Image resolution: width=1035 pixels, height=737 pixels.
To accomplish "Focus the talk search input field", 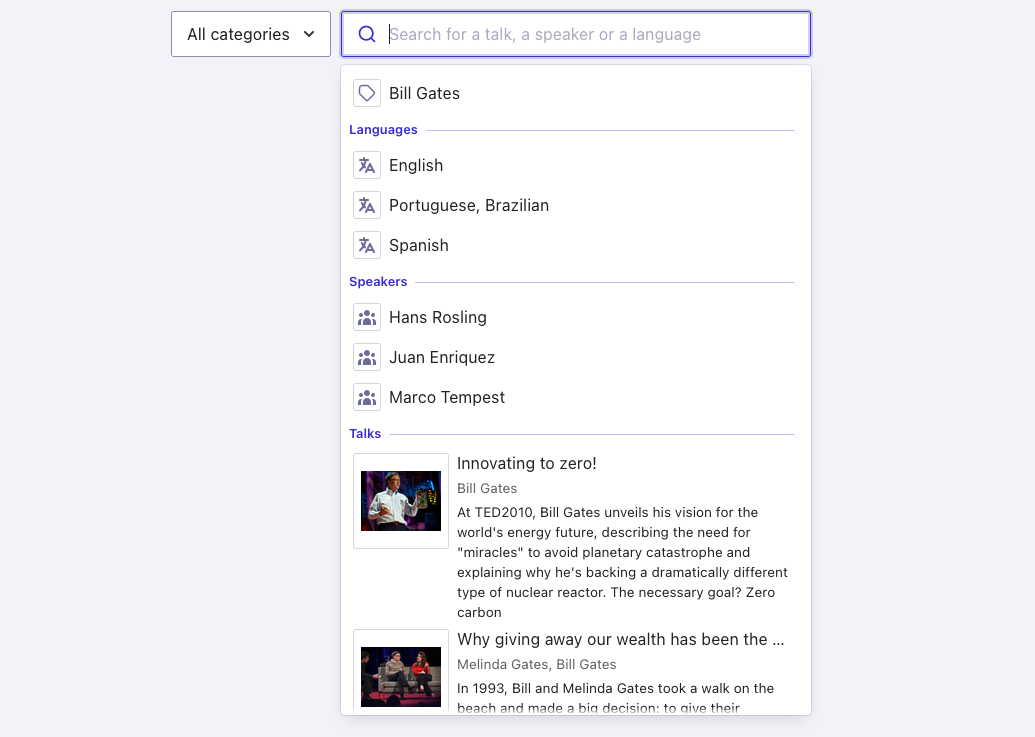I will pos(576,34).
